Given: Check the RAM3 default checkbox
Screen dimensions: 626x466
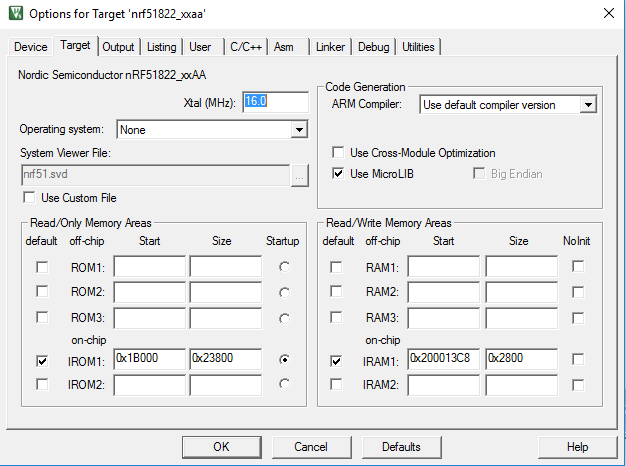Looking at the screenshot, I should (336, 317).
